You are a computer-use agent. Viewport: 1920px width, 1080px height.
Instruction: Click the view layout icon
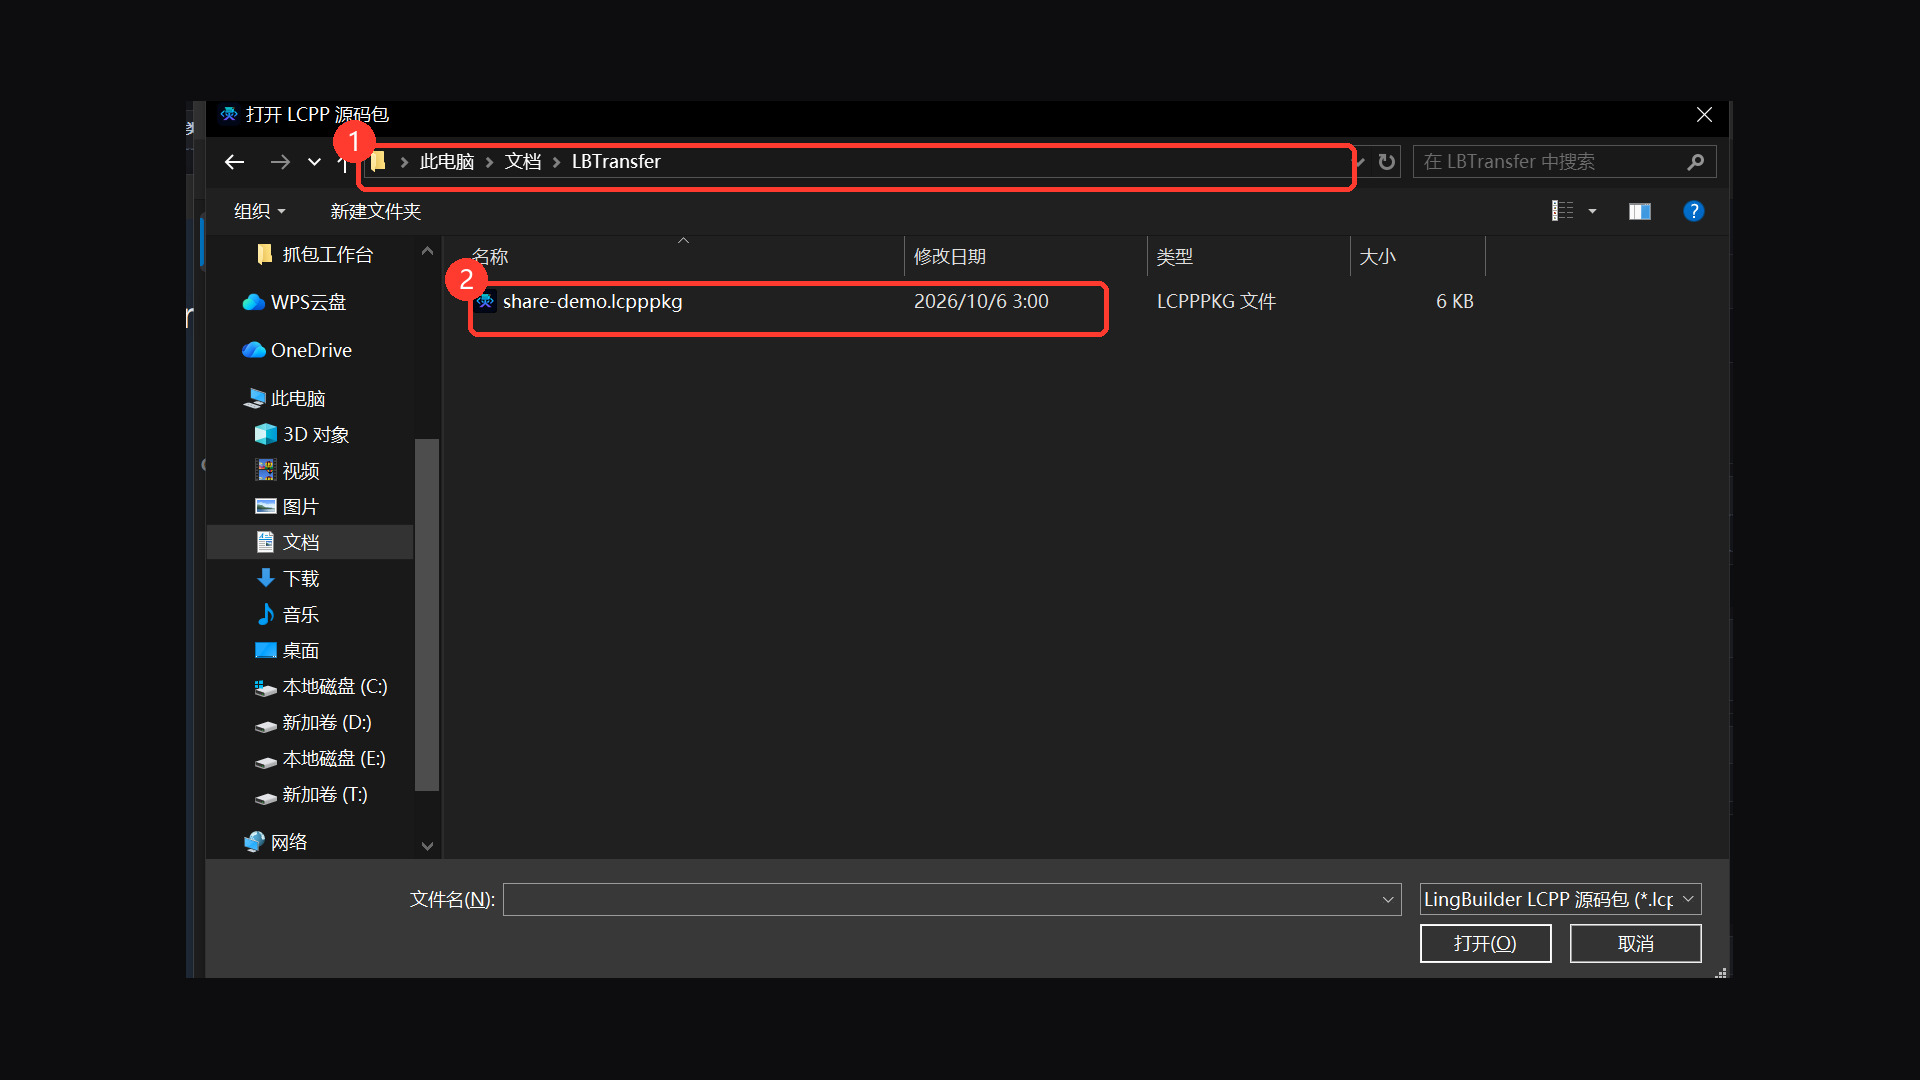point(1562,211)
